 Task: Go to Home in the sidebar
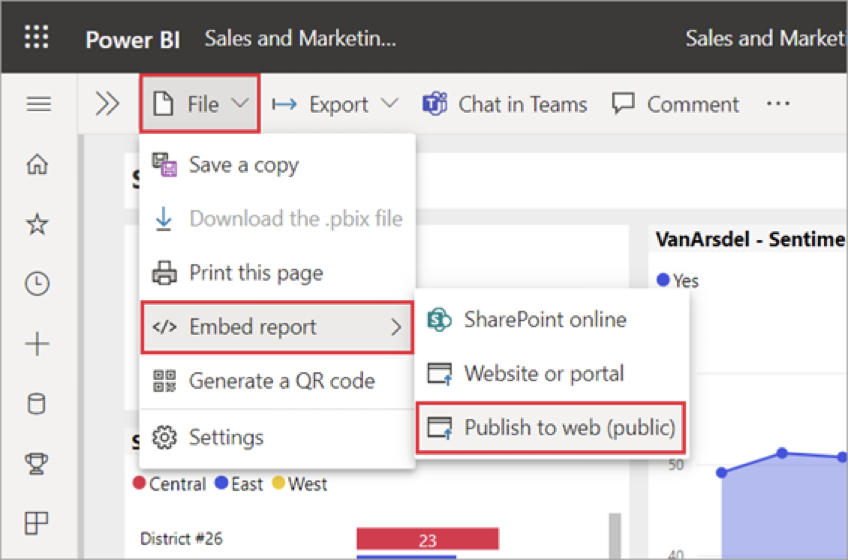pos(37,165)
